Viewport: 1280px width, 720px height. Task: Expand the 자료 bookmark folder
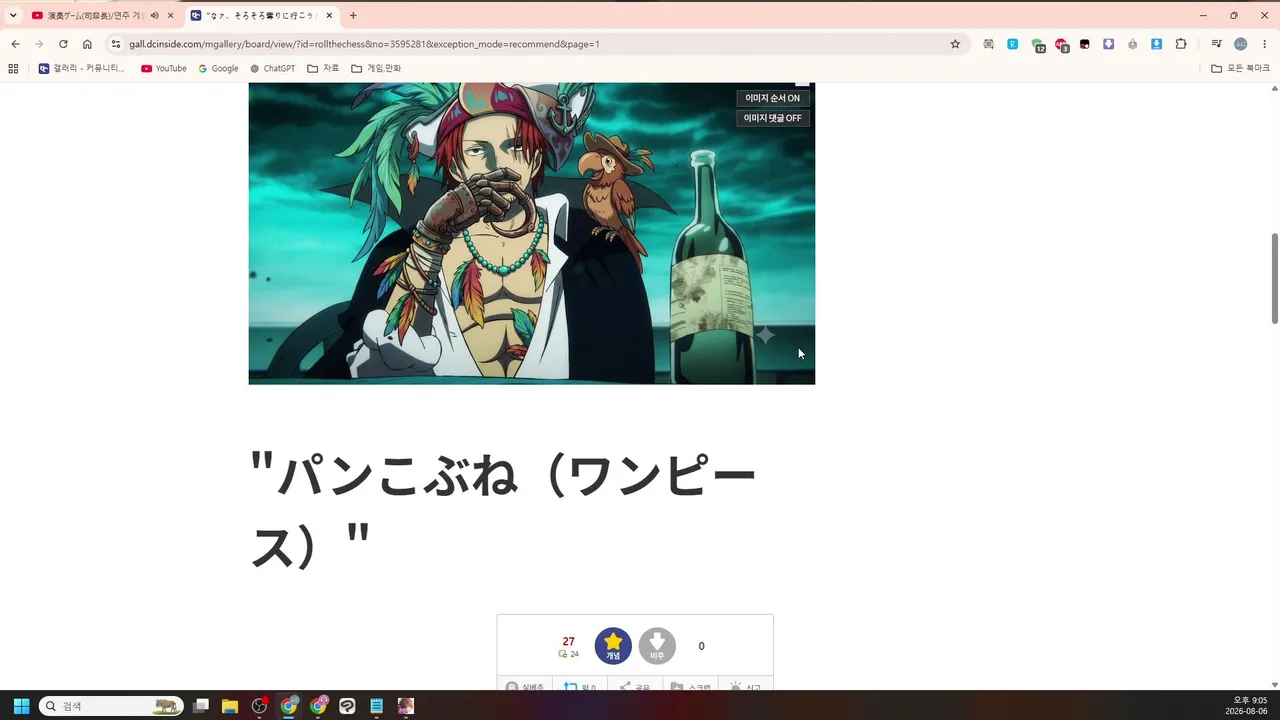pos(323,68)
